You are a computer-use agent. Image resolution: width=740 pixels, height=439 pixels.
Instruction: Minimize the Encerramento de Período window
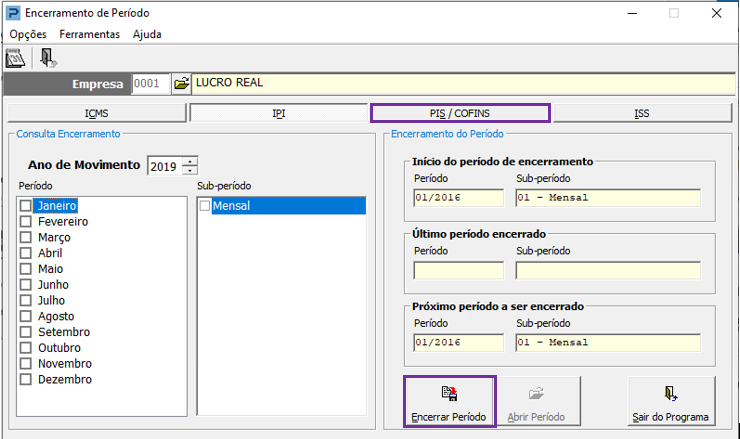632,13
